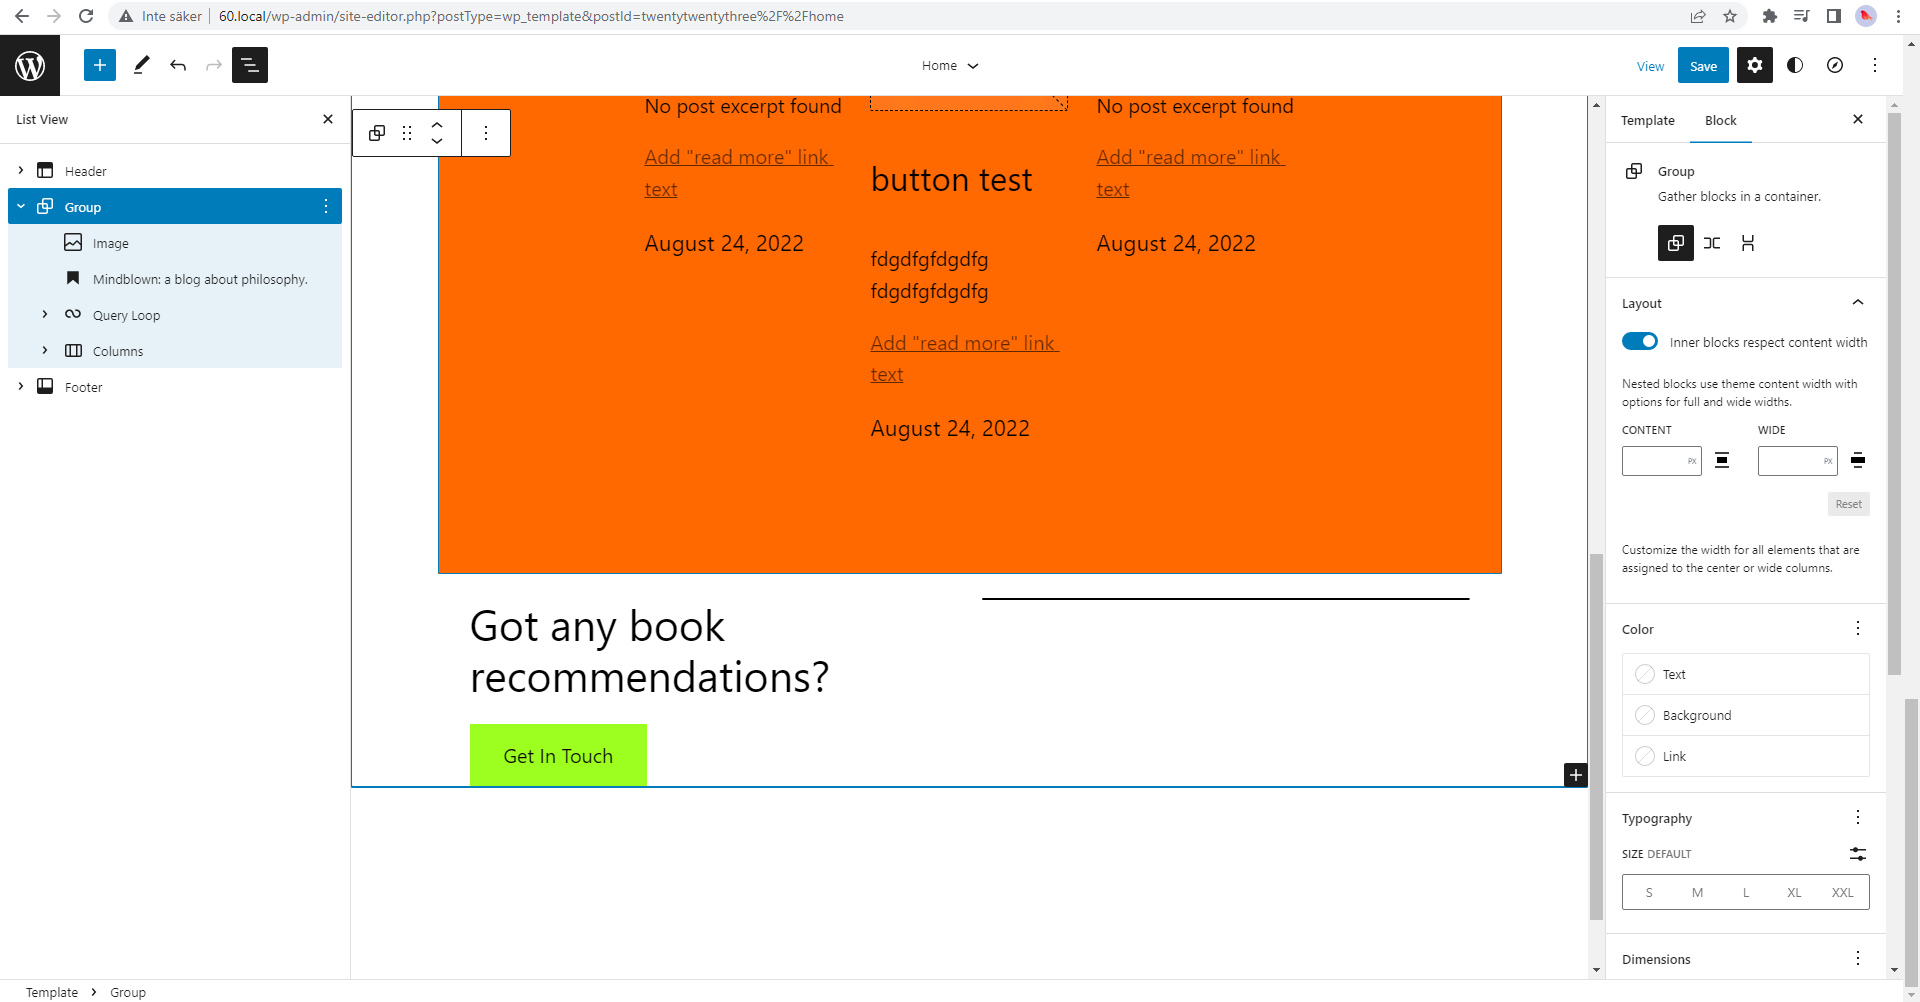
Task: Move the Group block up
Action: pos(437,125)
